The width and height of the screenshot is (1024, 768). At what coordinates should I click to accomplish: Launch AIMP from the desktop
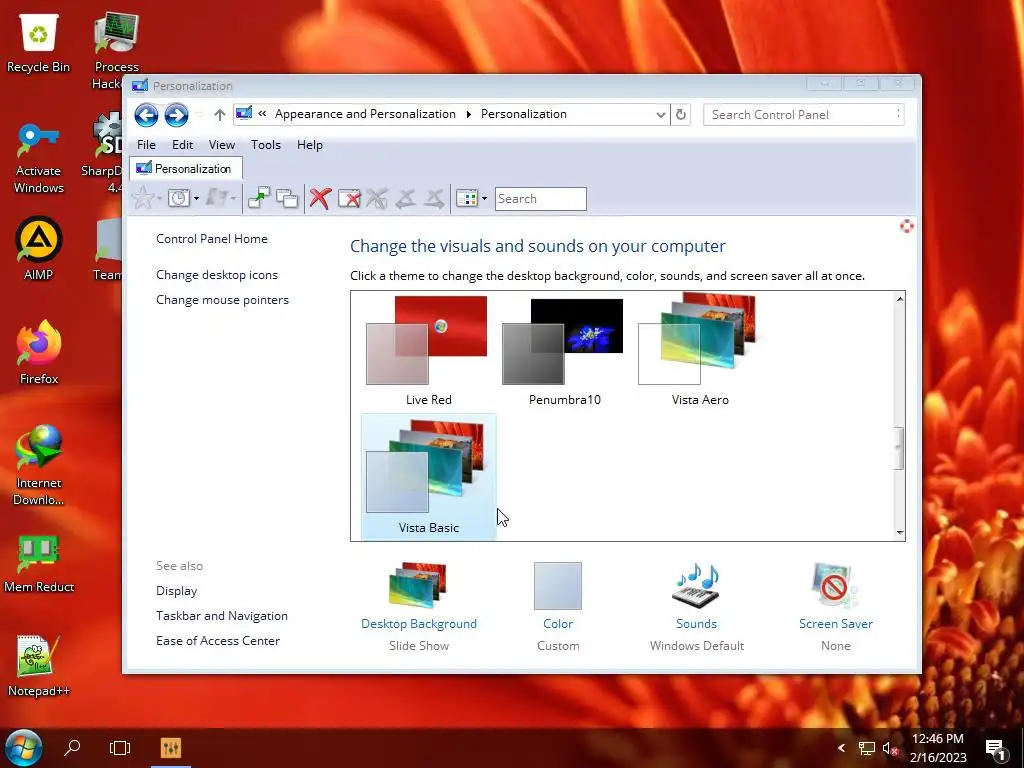39,249
